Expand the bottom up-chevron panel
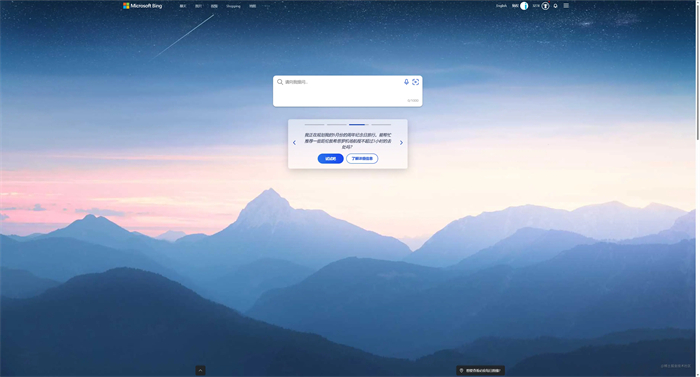This screenshot has height=377, width=700. point(200,370)
